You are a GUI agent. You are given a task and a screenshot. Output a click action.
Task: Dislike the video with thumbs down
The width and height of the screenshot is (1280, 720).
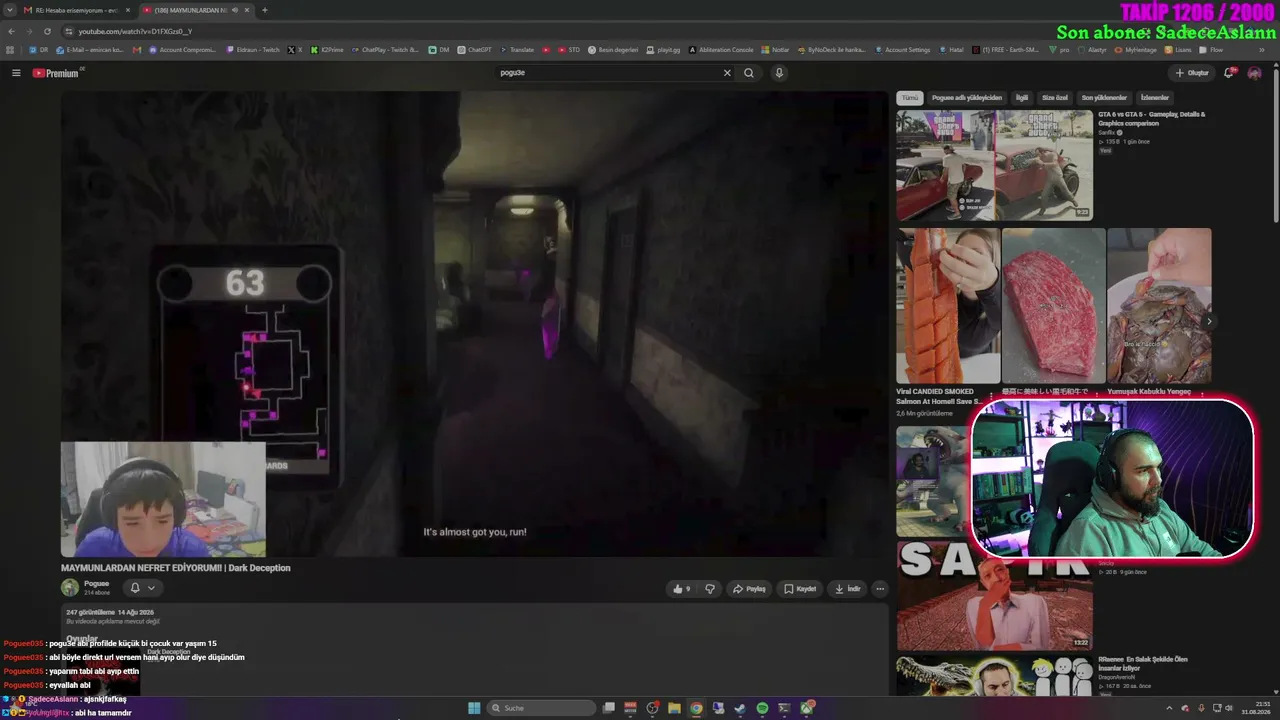pos(710,589)
